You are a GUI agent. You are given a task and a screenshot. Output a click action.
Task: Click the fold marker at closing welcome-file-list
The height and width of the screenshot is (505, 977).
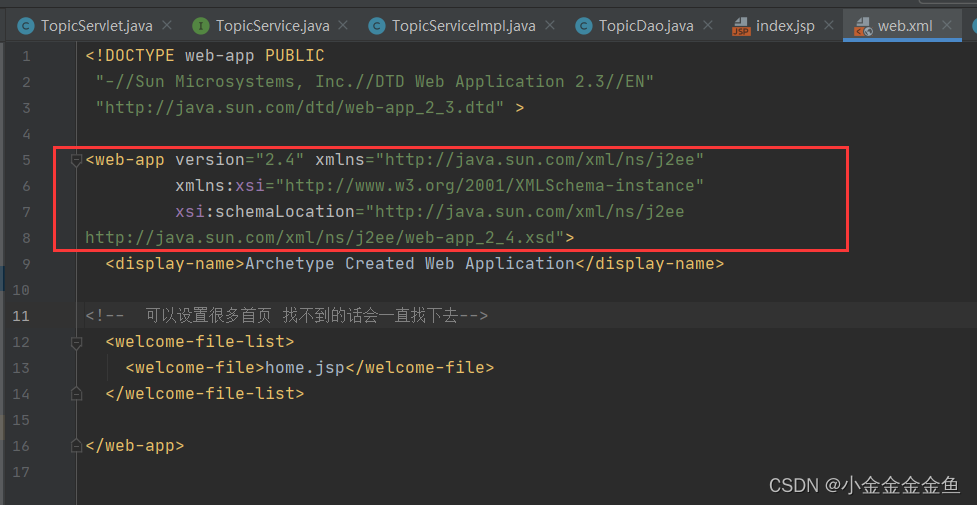point(77,394)
